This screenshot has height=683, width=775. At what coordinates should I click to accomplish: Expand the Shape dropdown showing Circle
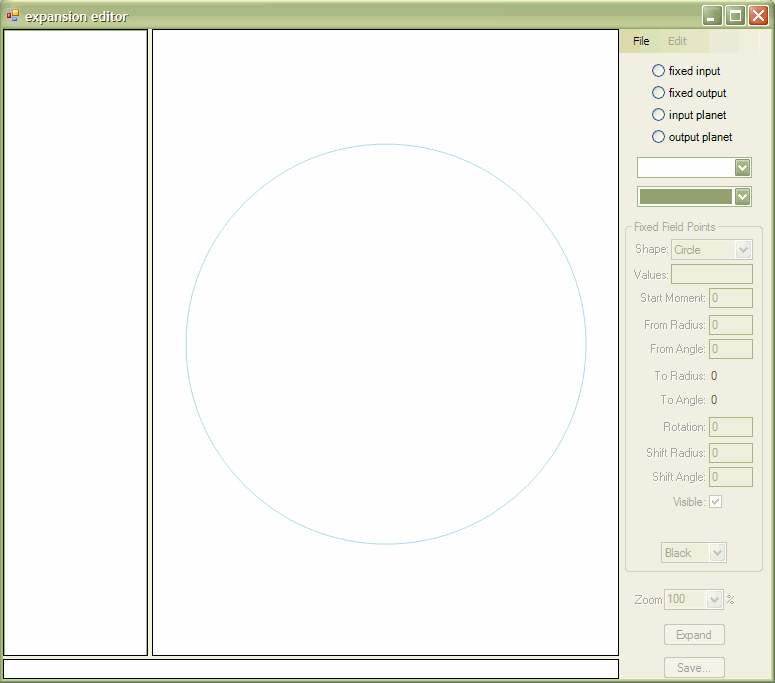711,250
